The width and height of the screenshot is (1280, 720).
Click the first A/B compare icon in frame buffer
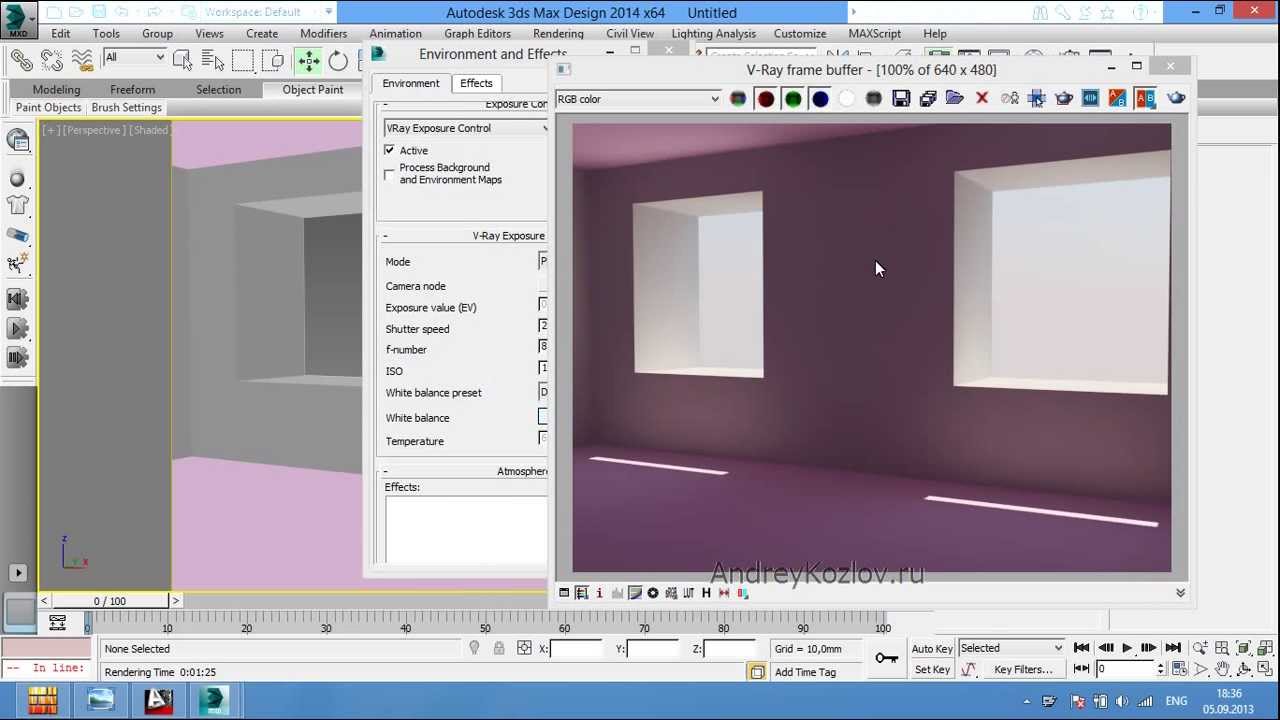(1117, 99)
